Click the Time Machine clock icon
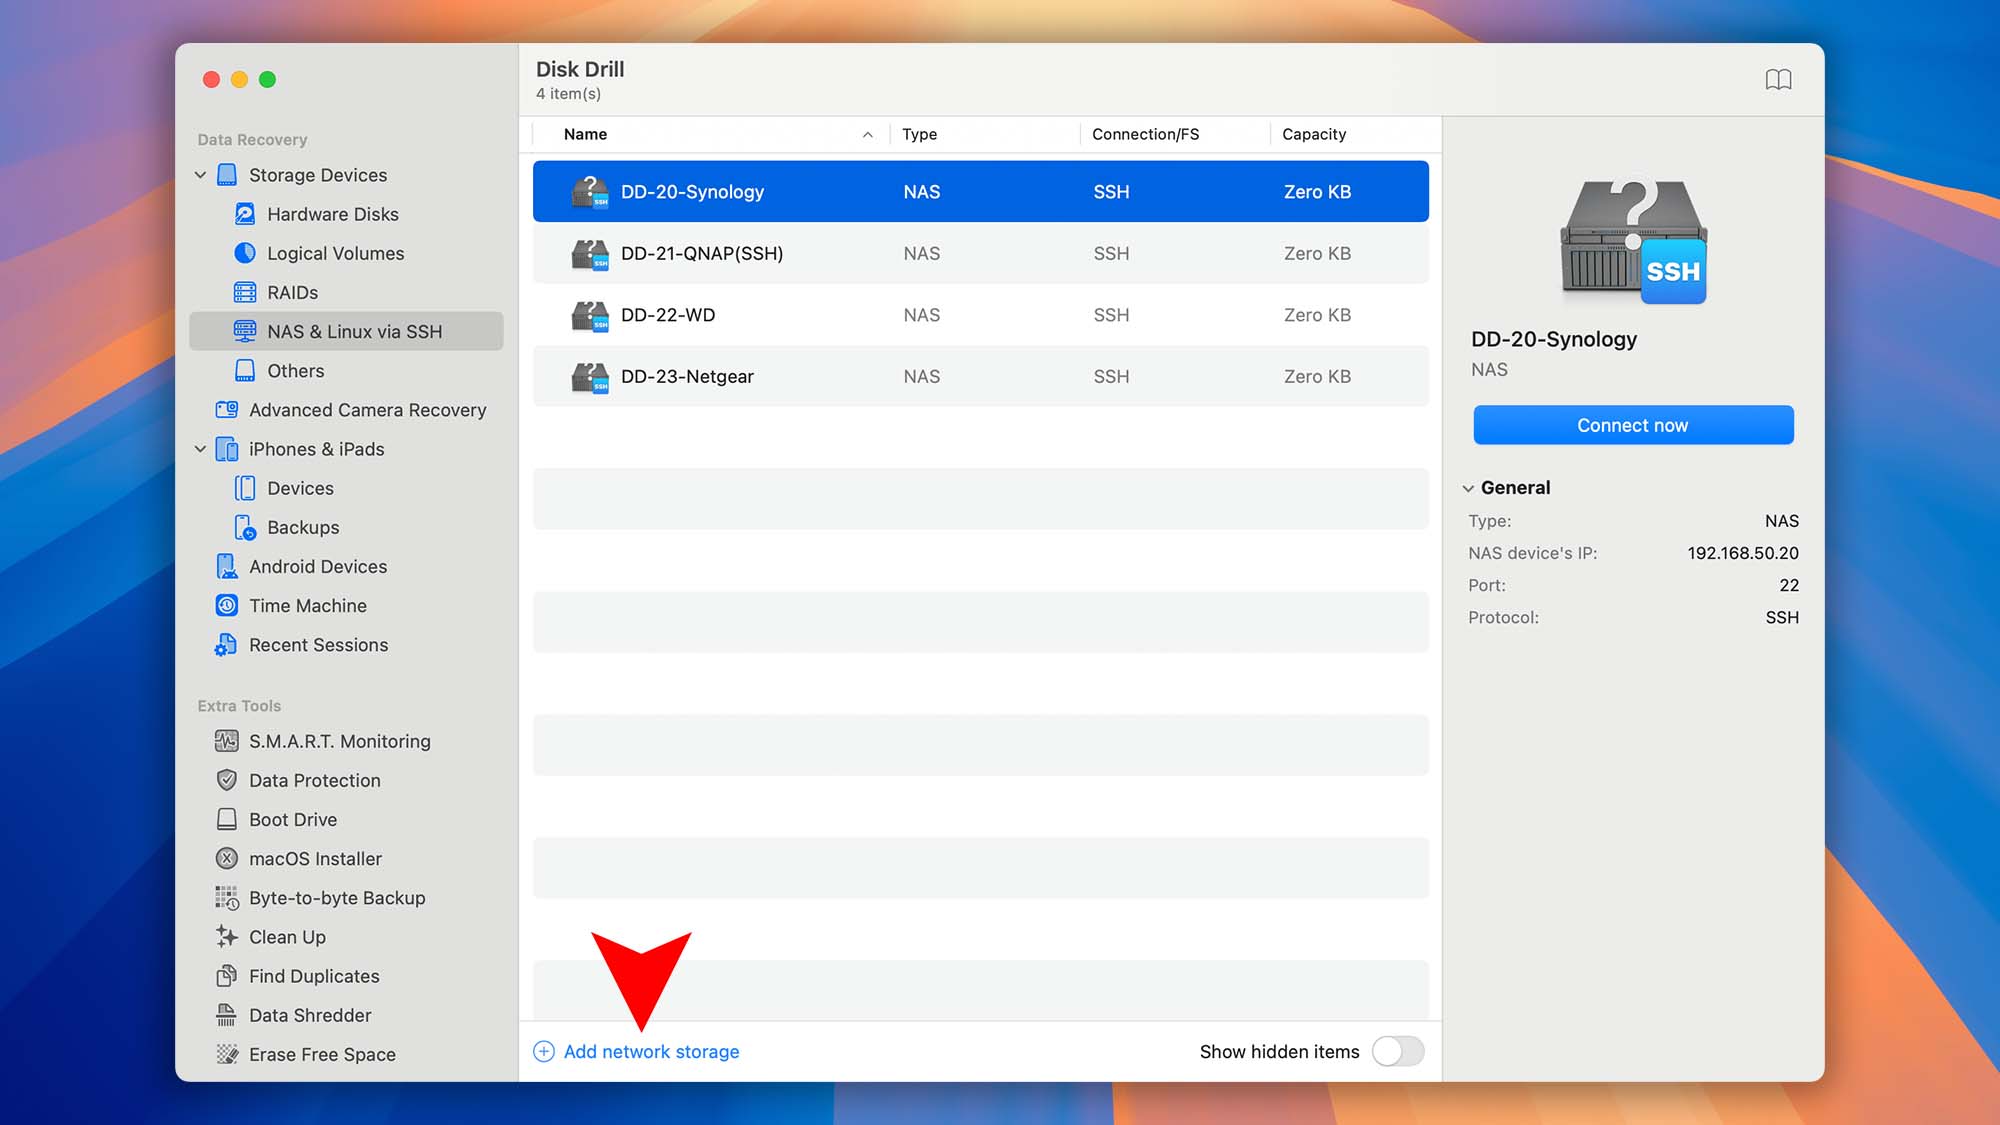The image size is (2000, 1125). pyautogui.click(x=227, y=606)
